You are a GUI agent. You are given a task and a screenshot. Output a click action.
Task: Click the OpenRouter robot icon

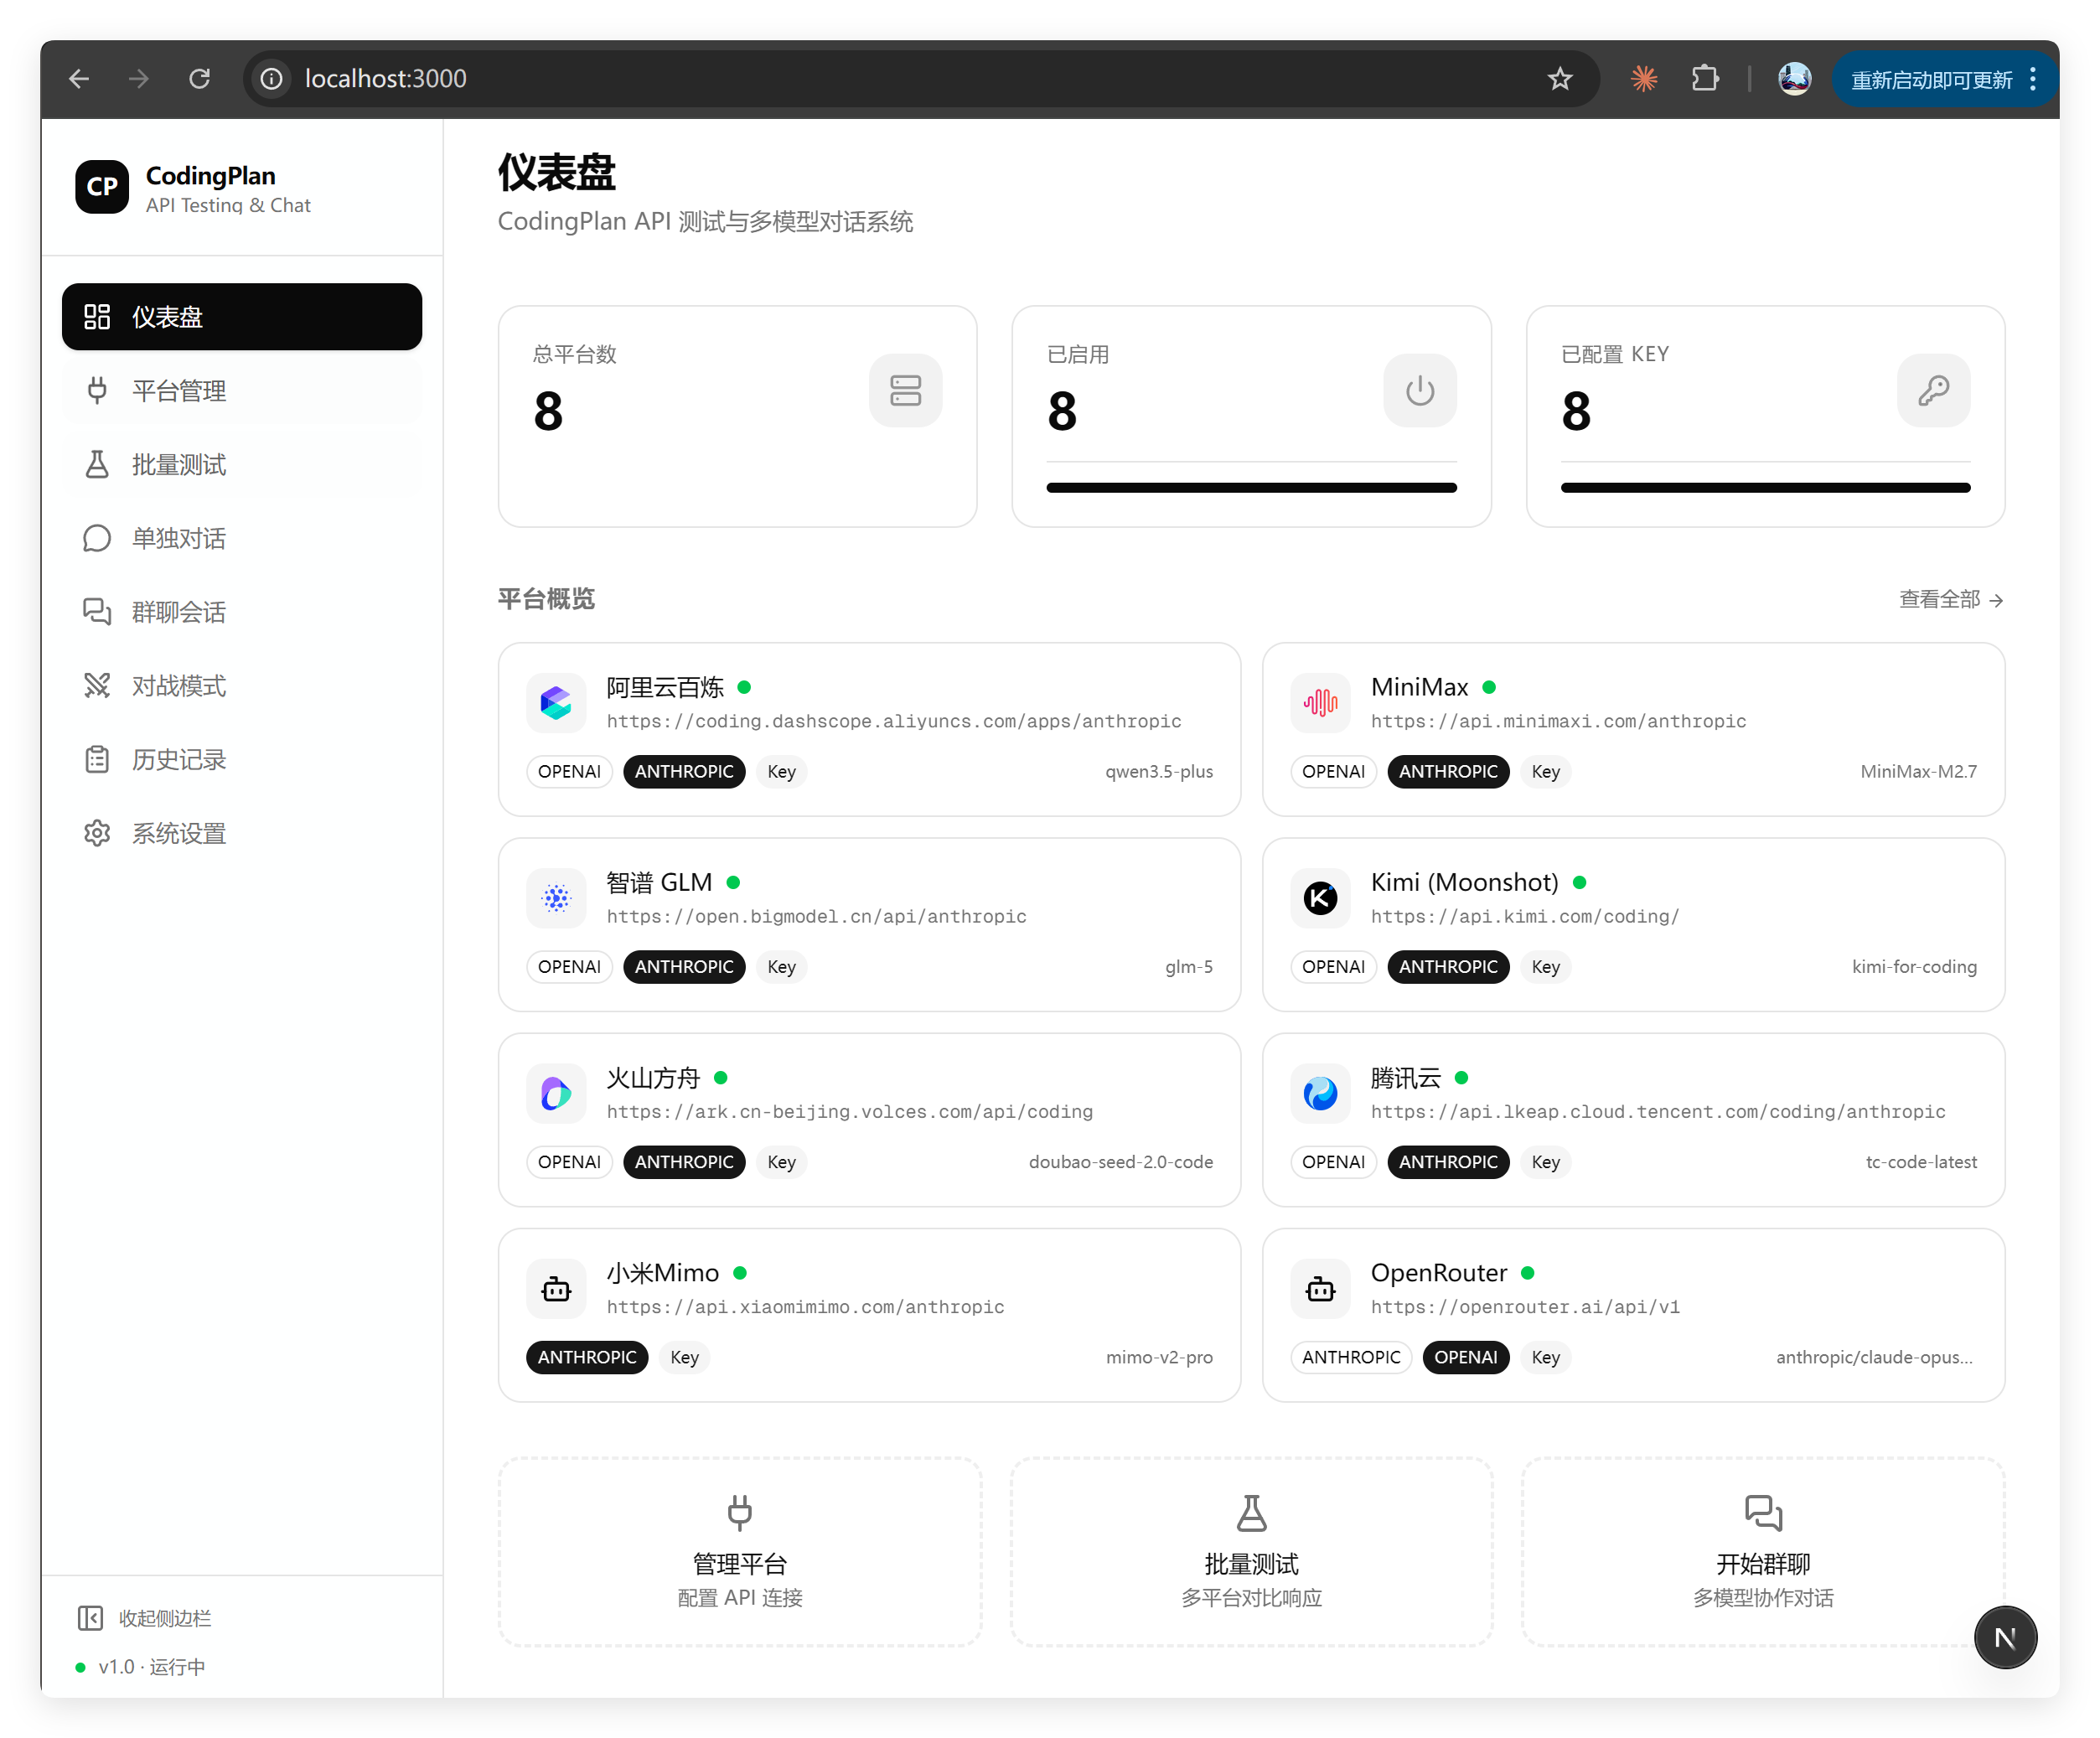(1320, 1289)
